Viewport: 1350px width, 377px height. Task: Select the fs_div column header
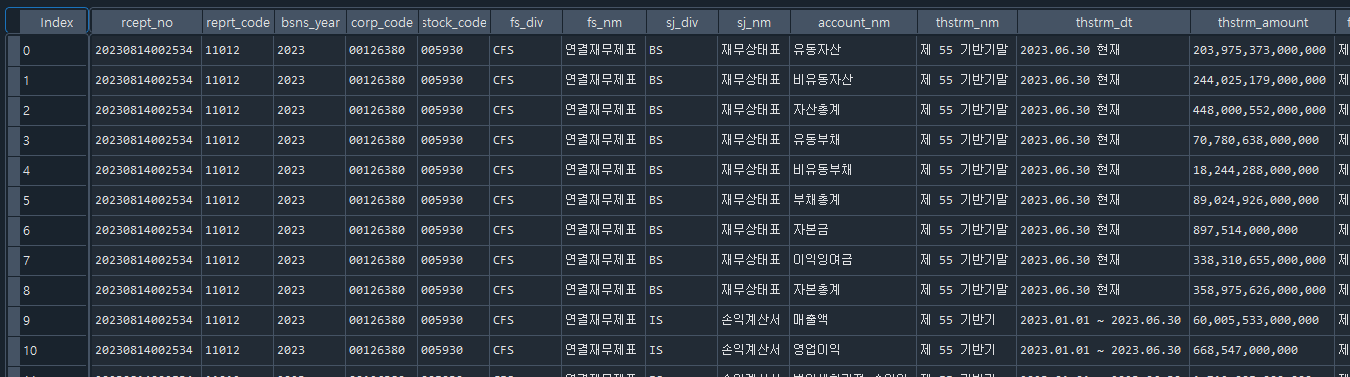(526, 22)
